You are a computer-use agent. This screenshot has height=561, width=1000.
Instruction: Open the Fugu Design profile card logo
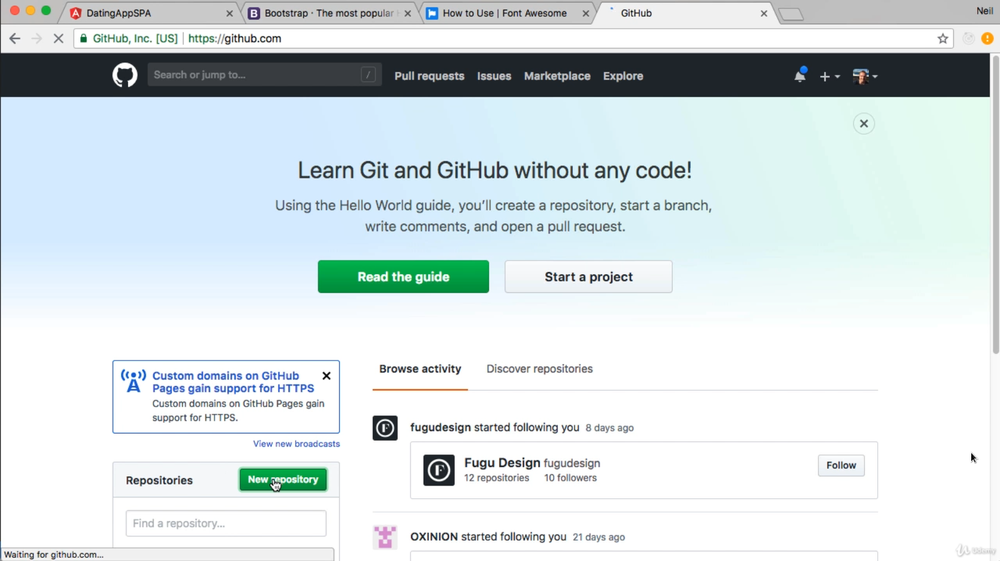click(x=439, y=470)
